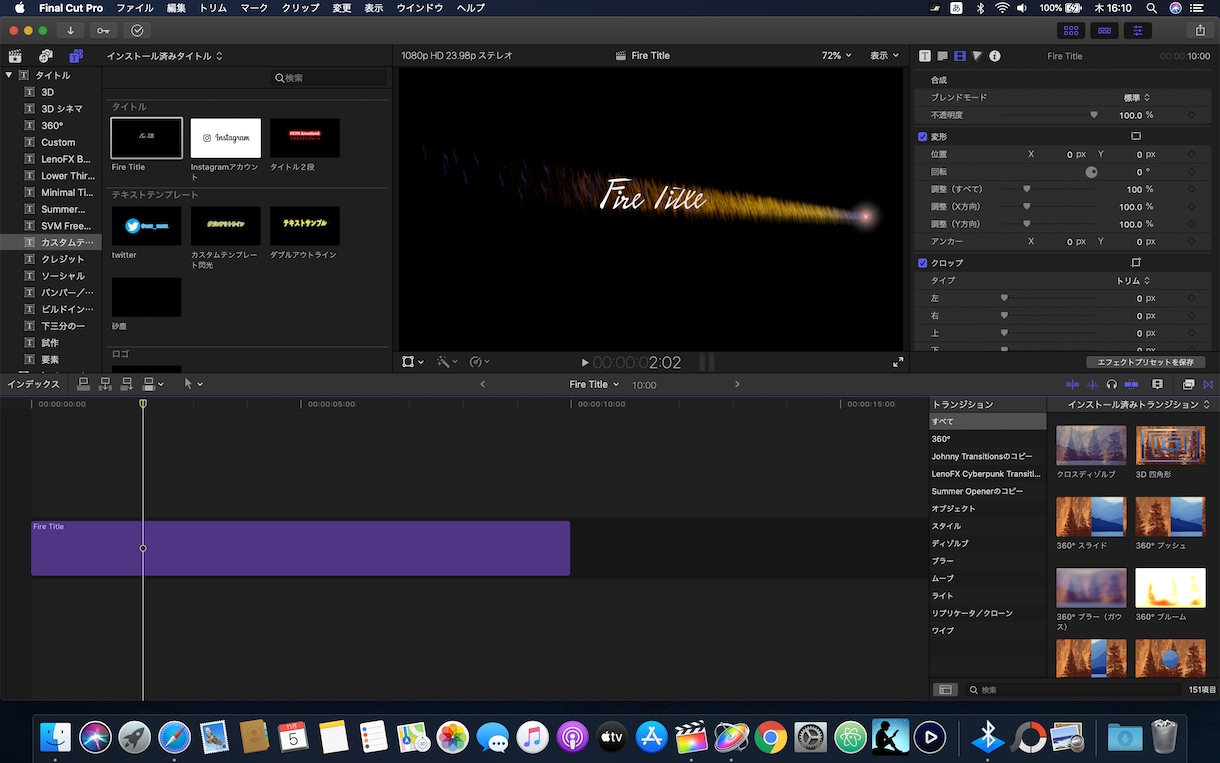Toggle the inspector sliders button

click(1138, 30)
